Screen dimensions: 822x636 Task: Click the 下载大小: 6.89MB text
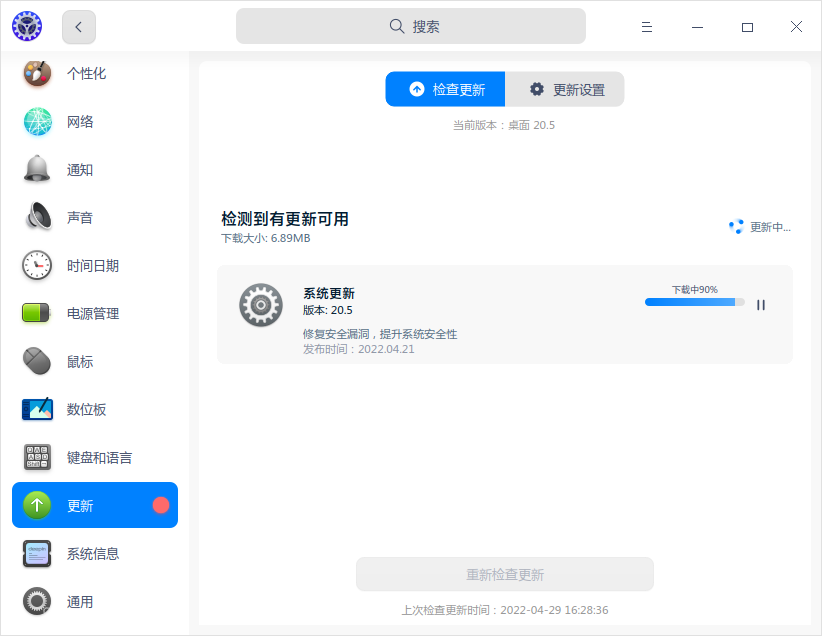(266, 238)
